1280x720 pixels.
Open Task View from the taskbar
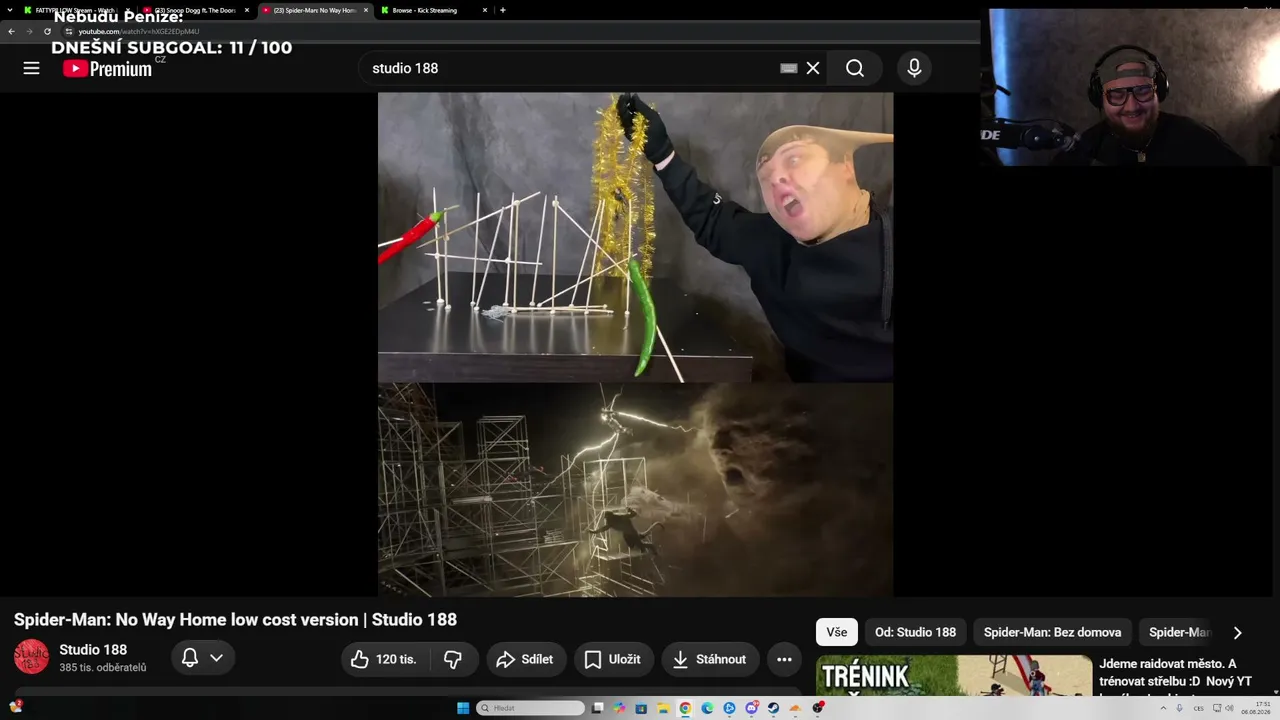tap(597, 708)
